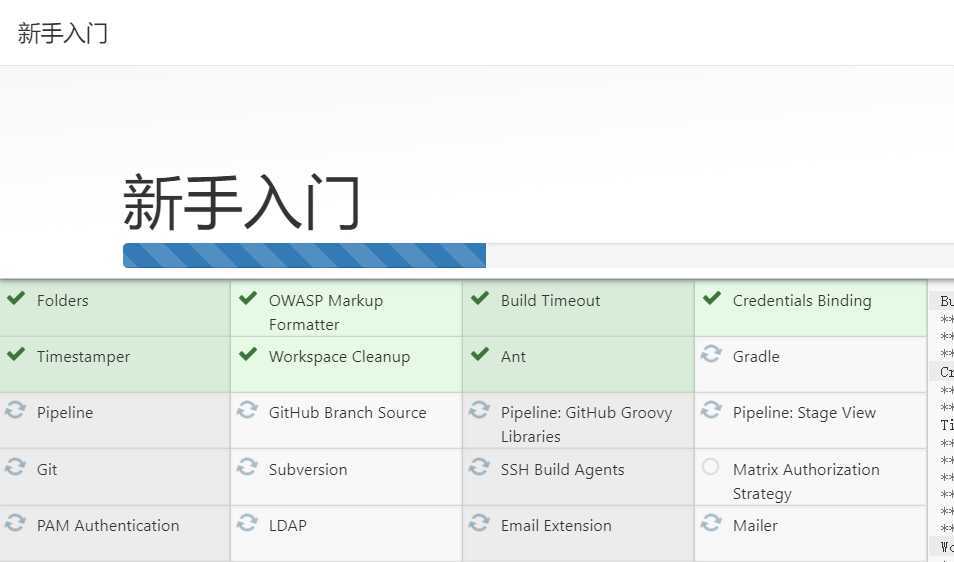The height and width of the screenshot is (562, 954).
Task: Click the sync icon beside Mailer
Action: (711, 523)
